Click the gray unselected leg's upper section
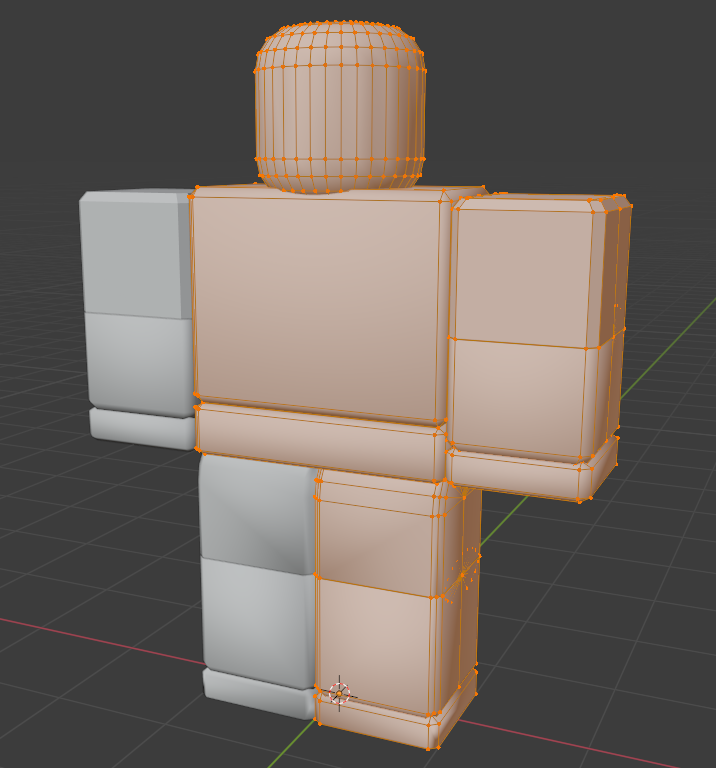 258,513
